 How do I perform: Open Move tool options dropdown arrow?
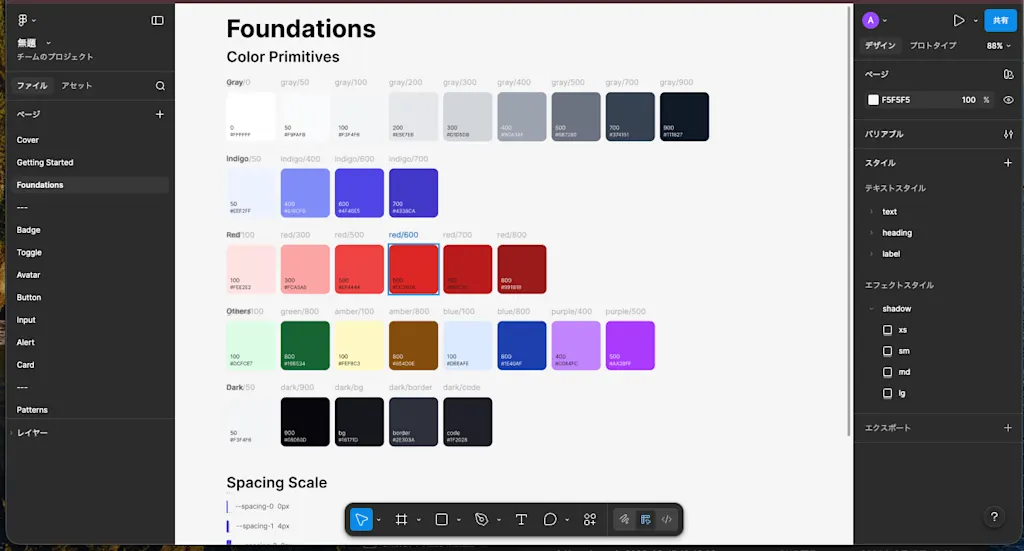coord(379,520)
